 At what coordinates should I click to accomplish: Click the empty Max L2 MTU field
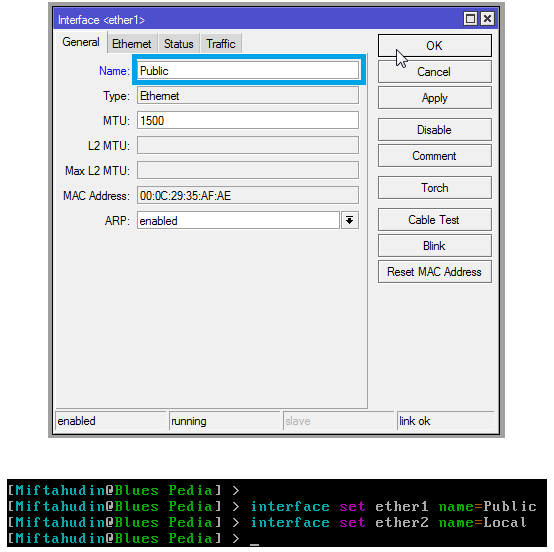(x=248, y=170)
